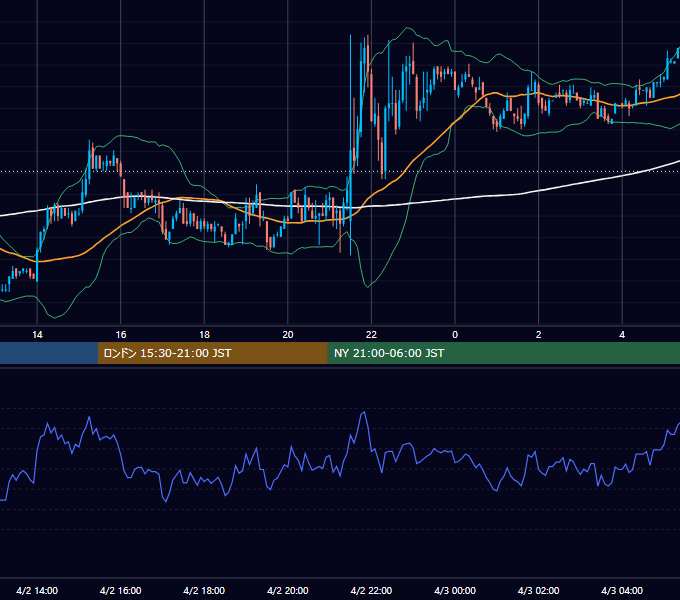Click the 4/3 02:00 date label
This screenshot has height=600, width=680.
pos(538,590)
